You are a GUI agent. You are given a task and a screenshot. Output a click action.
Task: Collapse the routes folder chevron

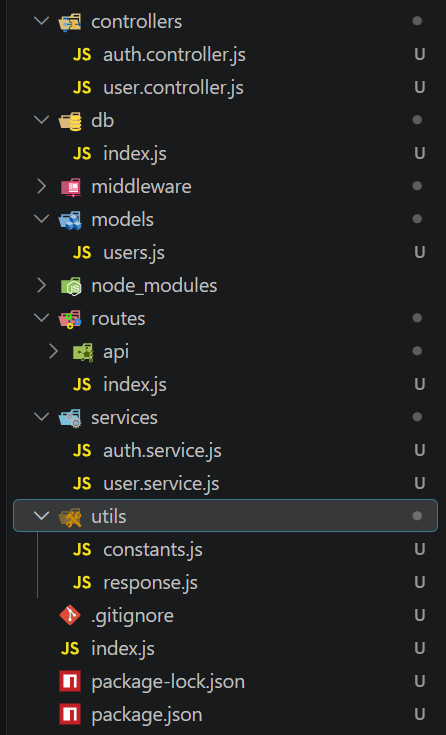pos(42,317)
